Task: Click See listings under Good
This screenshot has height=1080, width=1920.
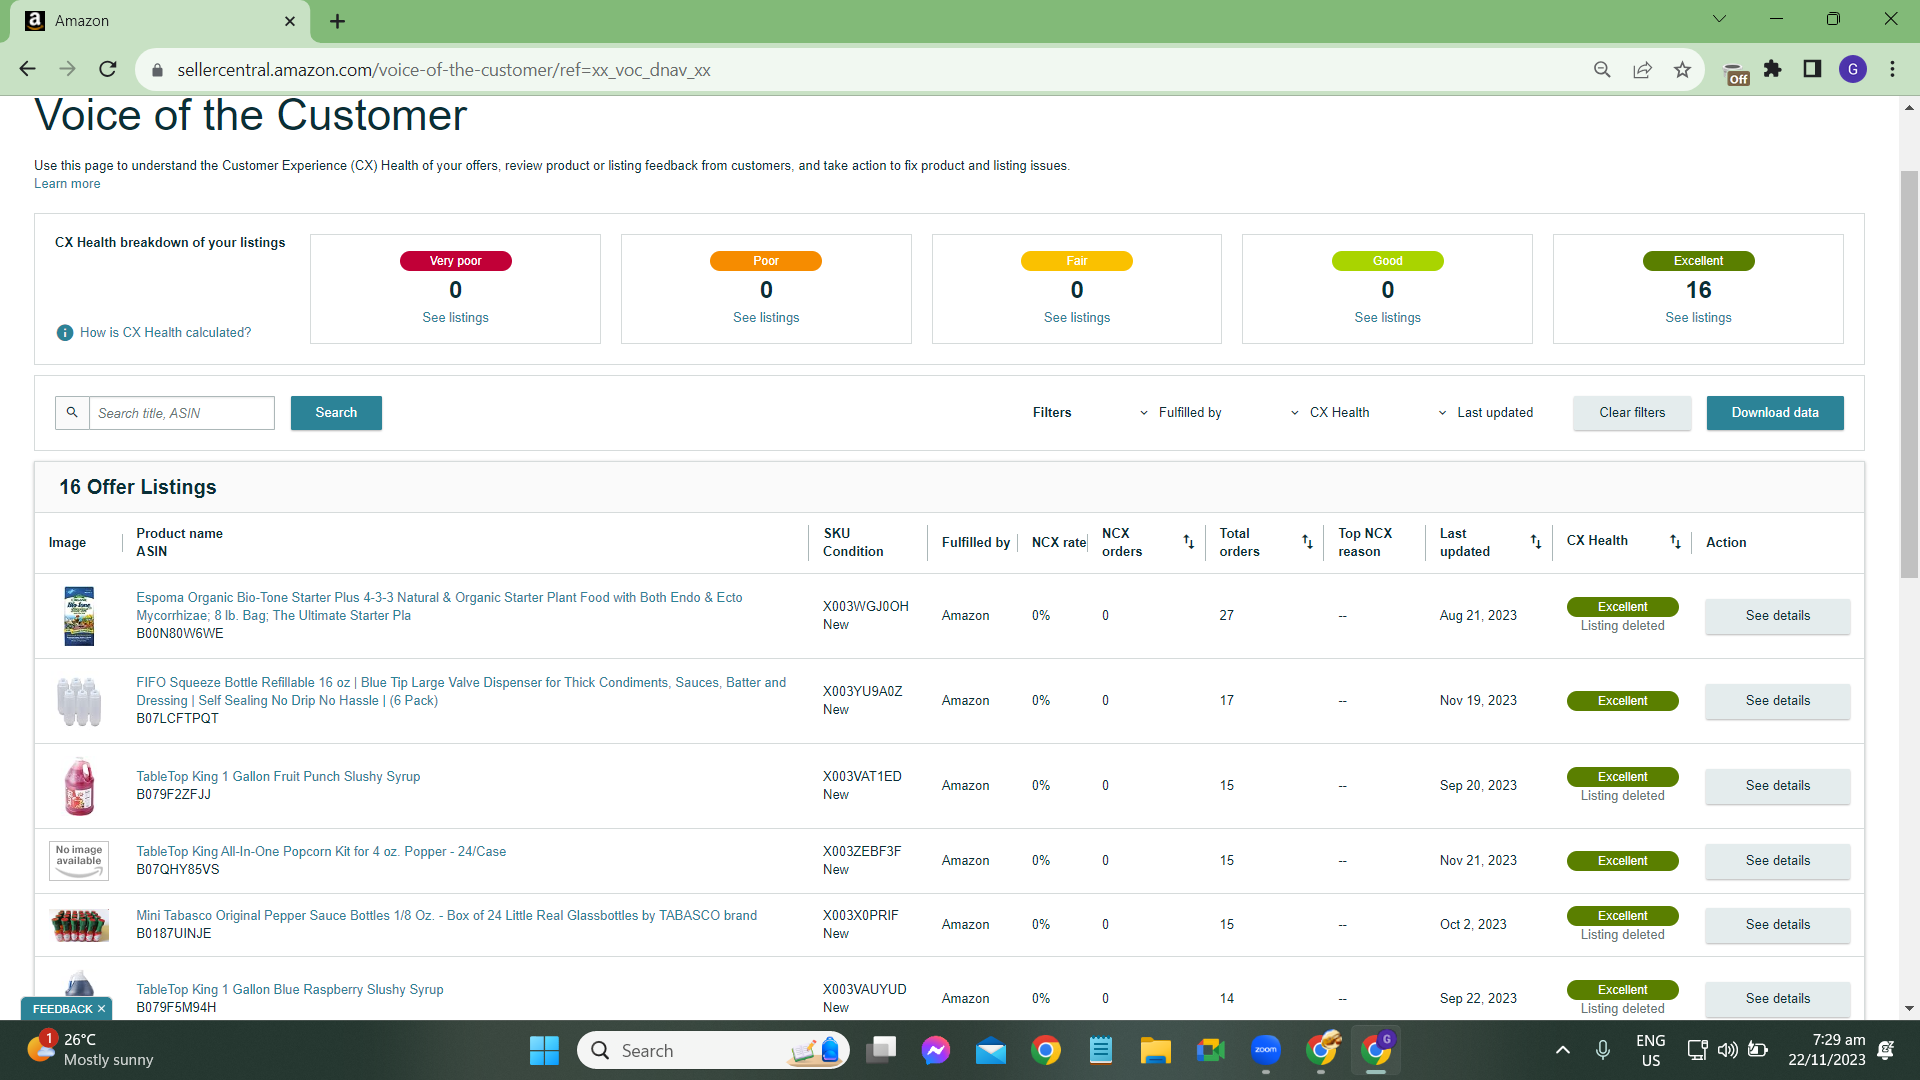Action: (1387, 318)
